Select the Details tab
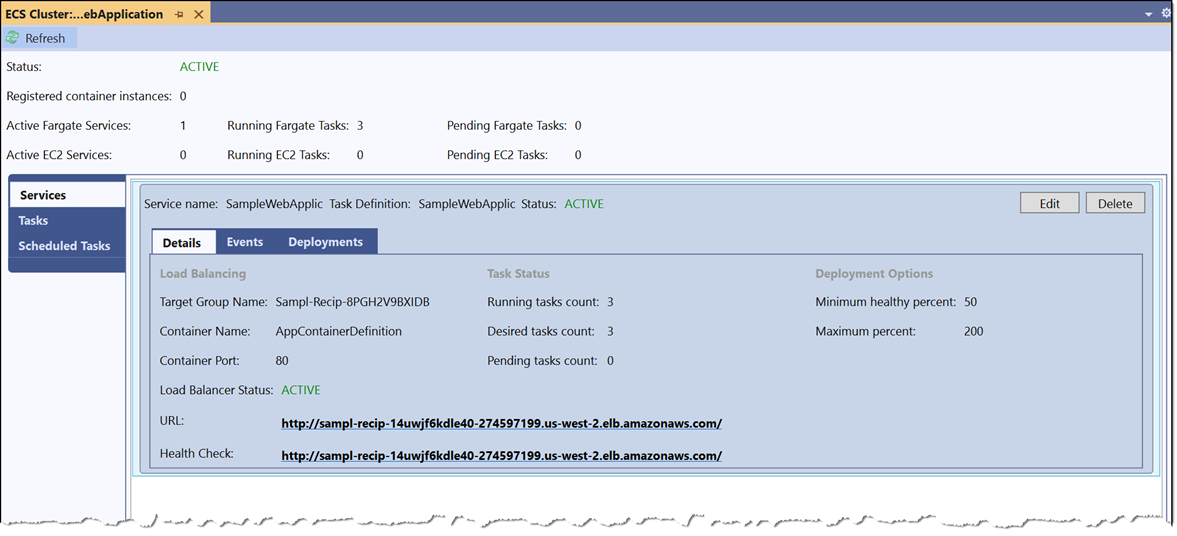This screenshot has height=536, width=1177. [x=182, y=242]
